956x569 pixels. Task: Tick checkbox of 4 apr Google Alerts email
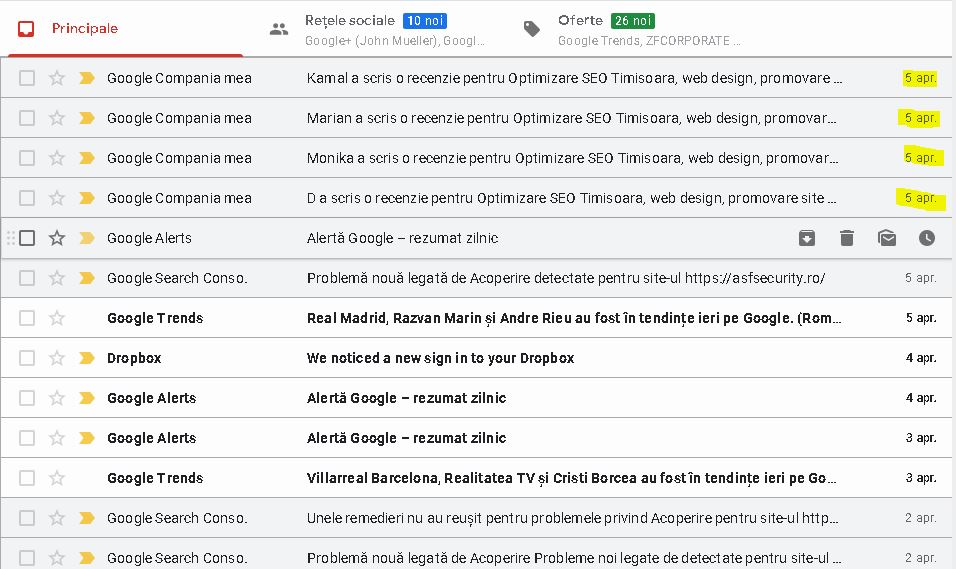coord(27,398)
